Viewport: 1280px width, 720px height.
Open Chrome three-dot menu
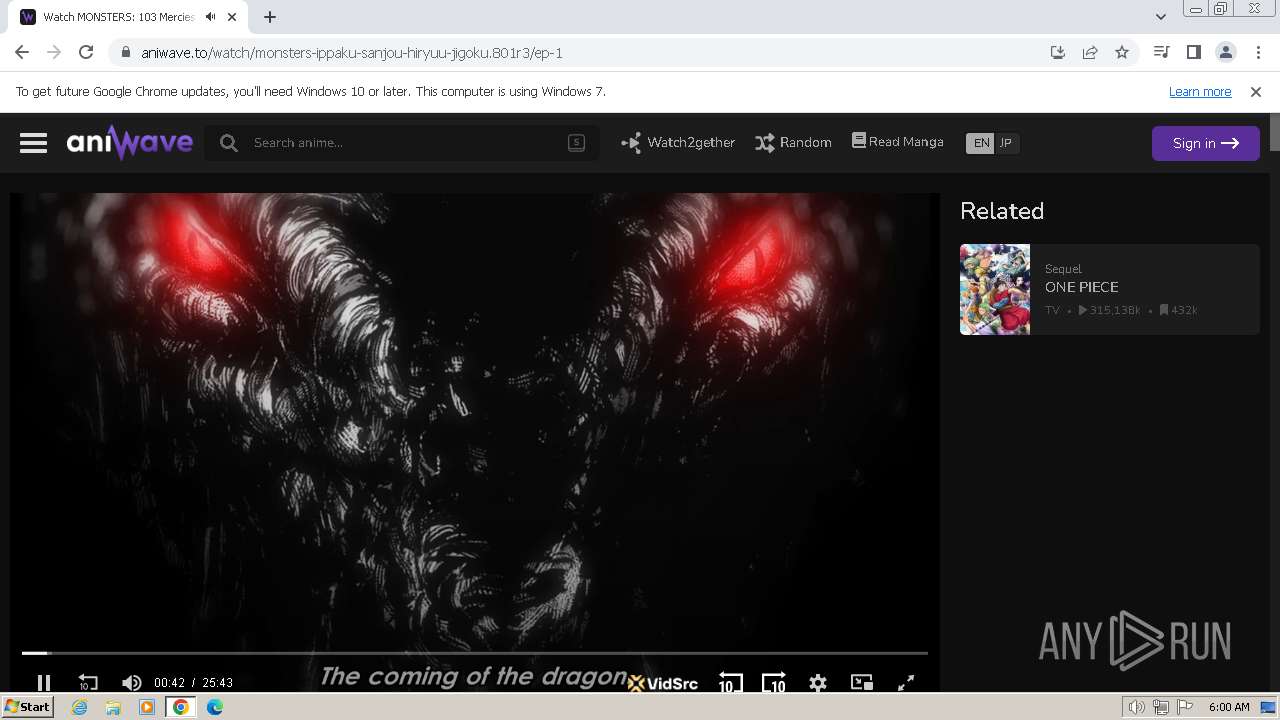tap(1257, 53)
